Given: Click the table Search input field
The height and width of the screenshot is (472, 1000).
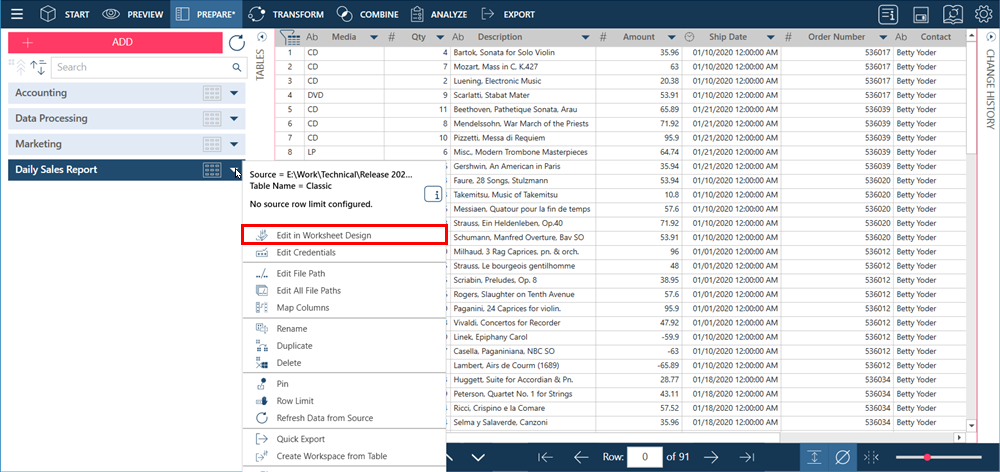Looking at the screenshot, I should (142, 67).
